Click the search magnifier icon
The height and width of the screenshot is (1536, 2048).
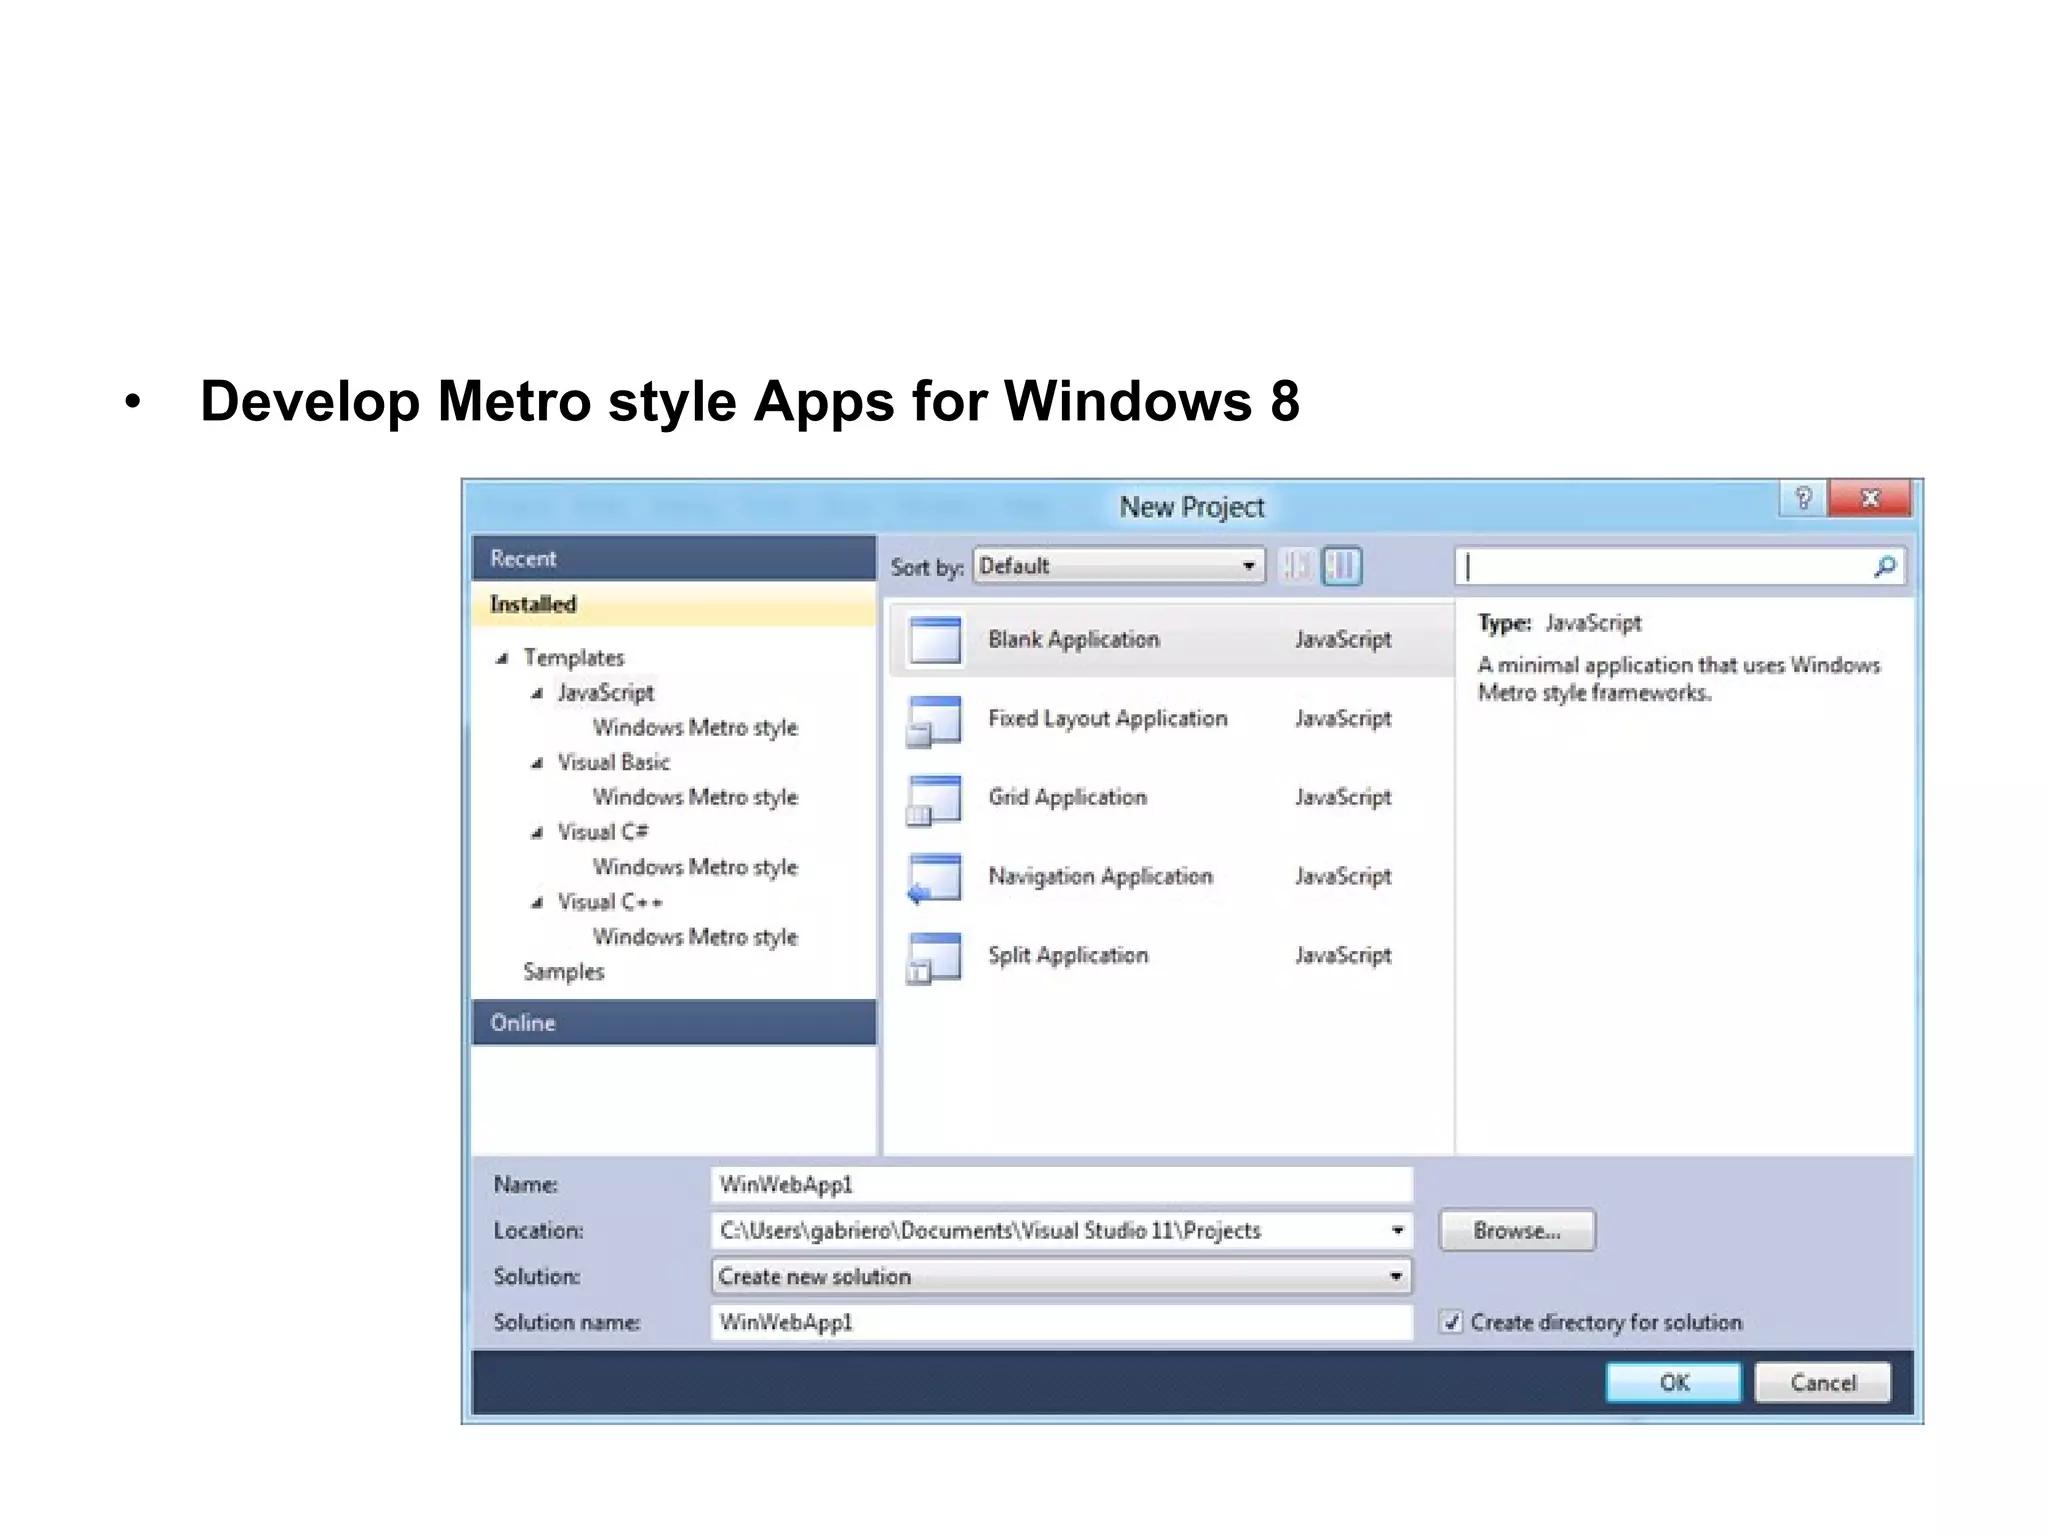click(1884, 567)
